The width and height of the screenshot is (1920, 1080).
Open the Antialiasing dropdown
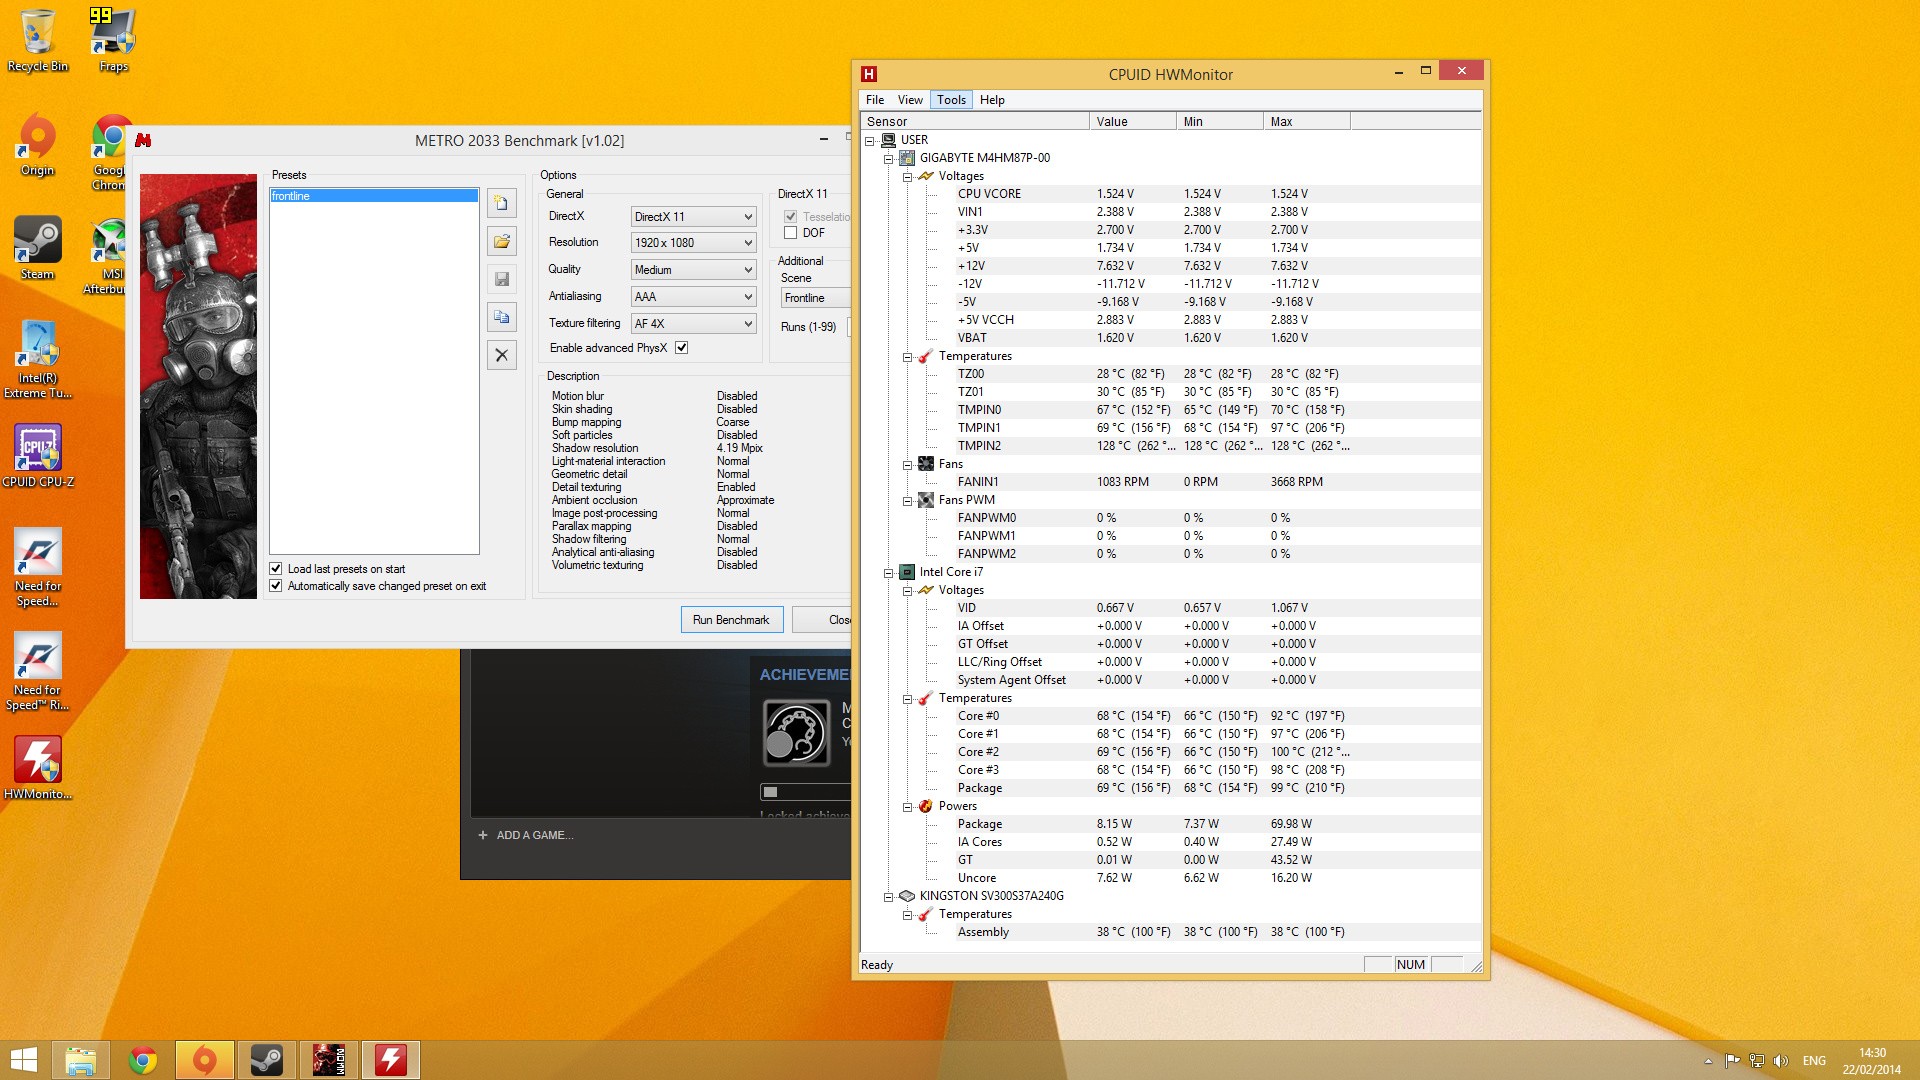(x=693, y=297)
